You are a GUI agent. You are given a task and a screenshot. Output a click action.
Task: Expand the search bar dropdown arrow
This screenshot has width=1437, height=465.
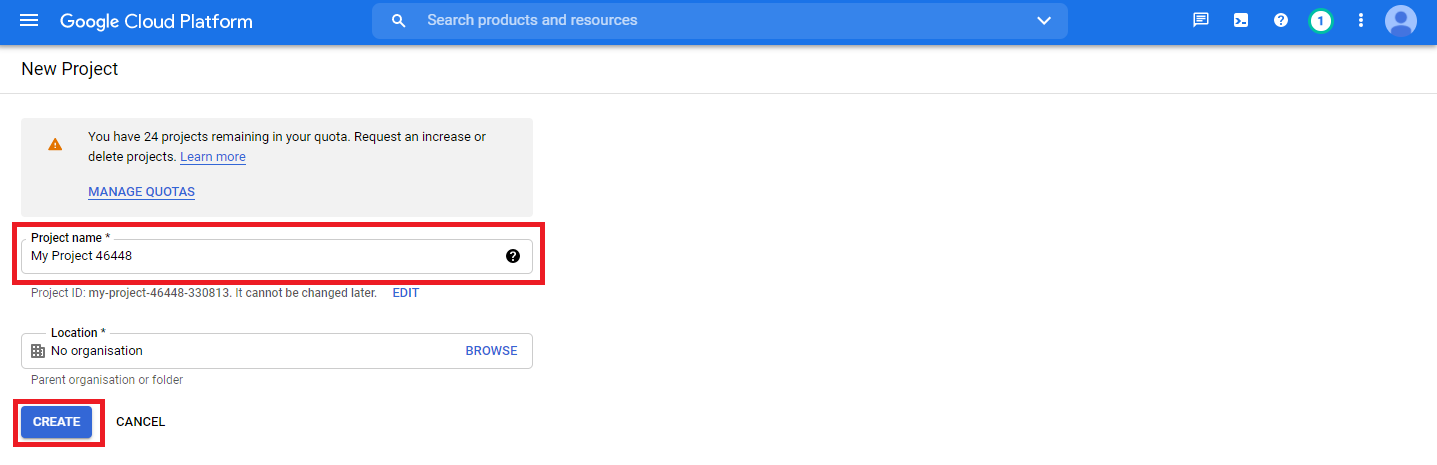coord(1044,21)
